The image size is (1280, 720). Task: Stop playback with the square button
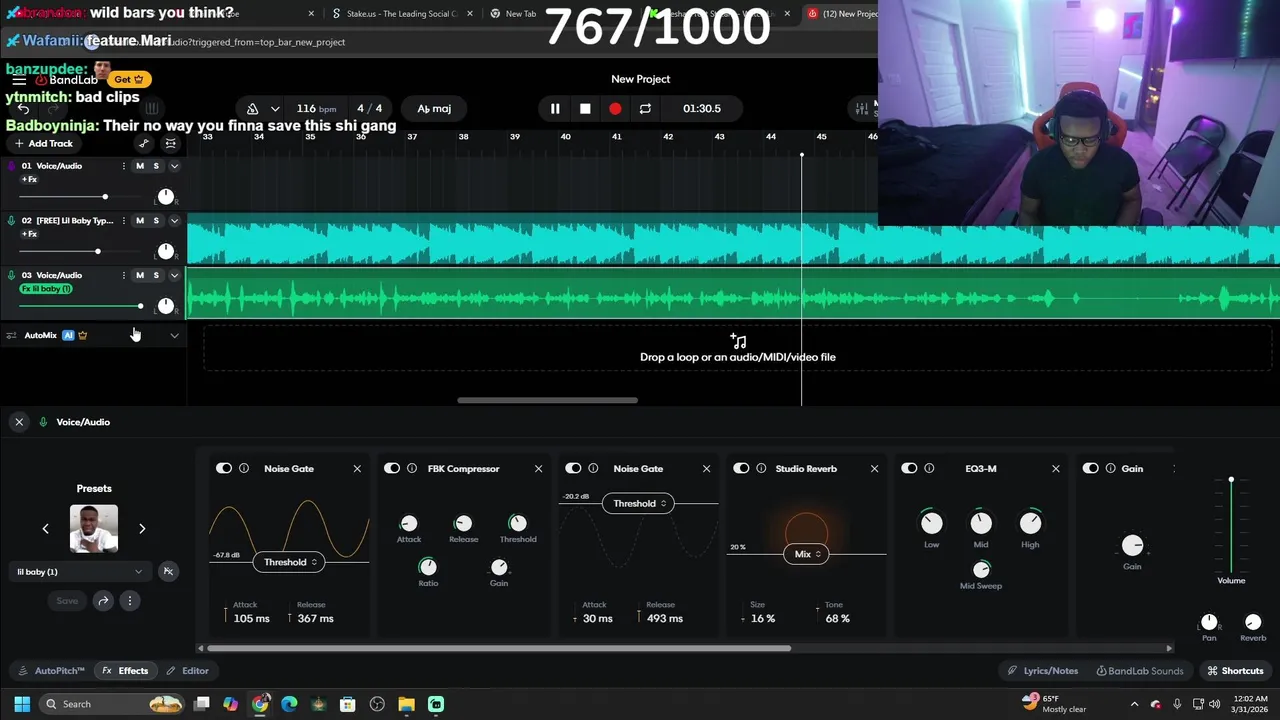click(585, 108)
